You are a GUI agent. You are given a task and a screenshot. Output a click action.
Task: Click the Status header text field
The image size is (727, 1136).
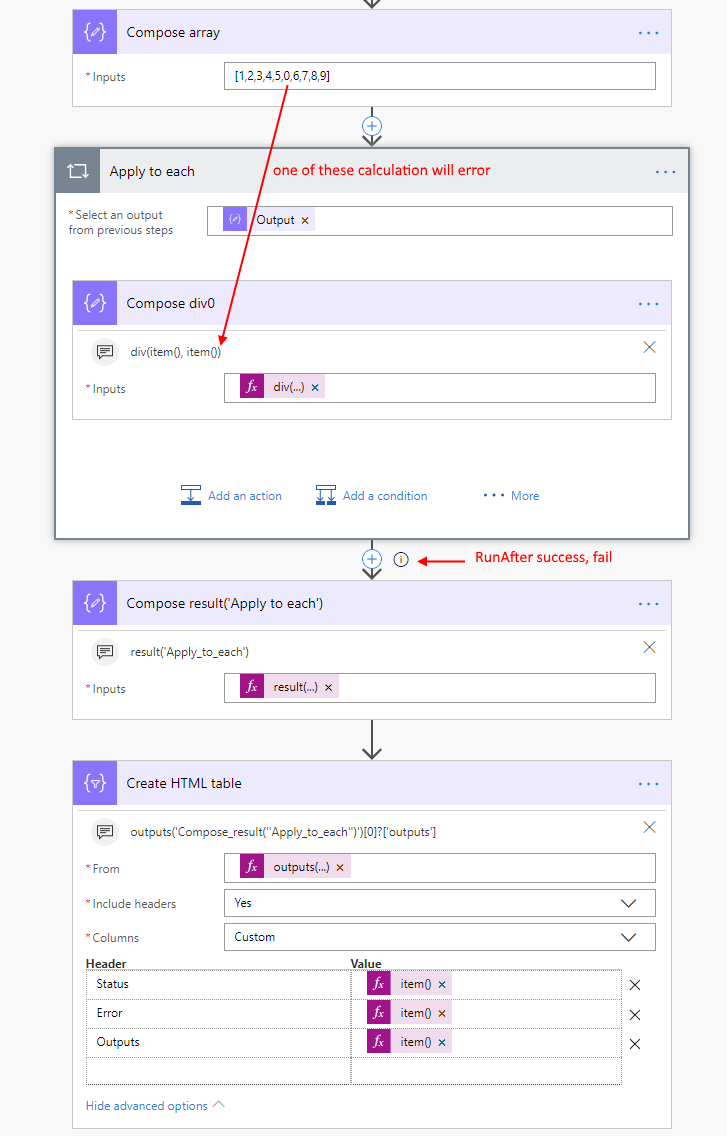click(x=218, y=985)
